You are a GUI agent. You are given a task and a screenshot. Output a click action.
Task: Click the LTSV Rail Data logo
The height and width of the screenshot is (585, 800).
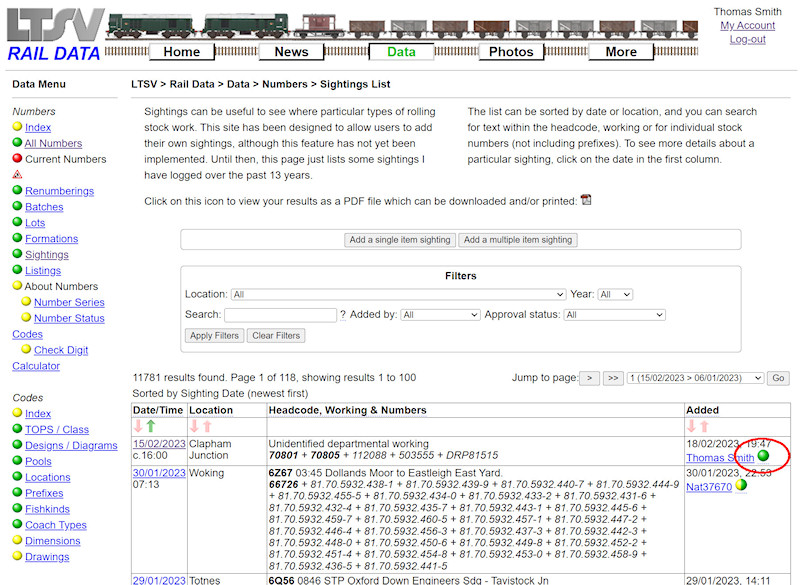click(50, 30)
